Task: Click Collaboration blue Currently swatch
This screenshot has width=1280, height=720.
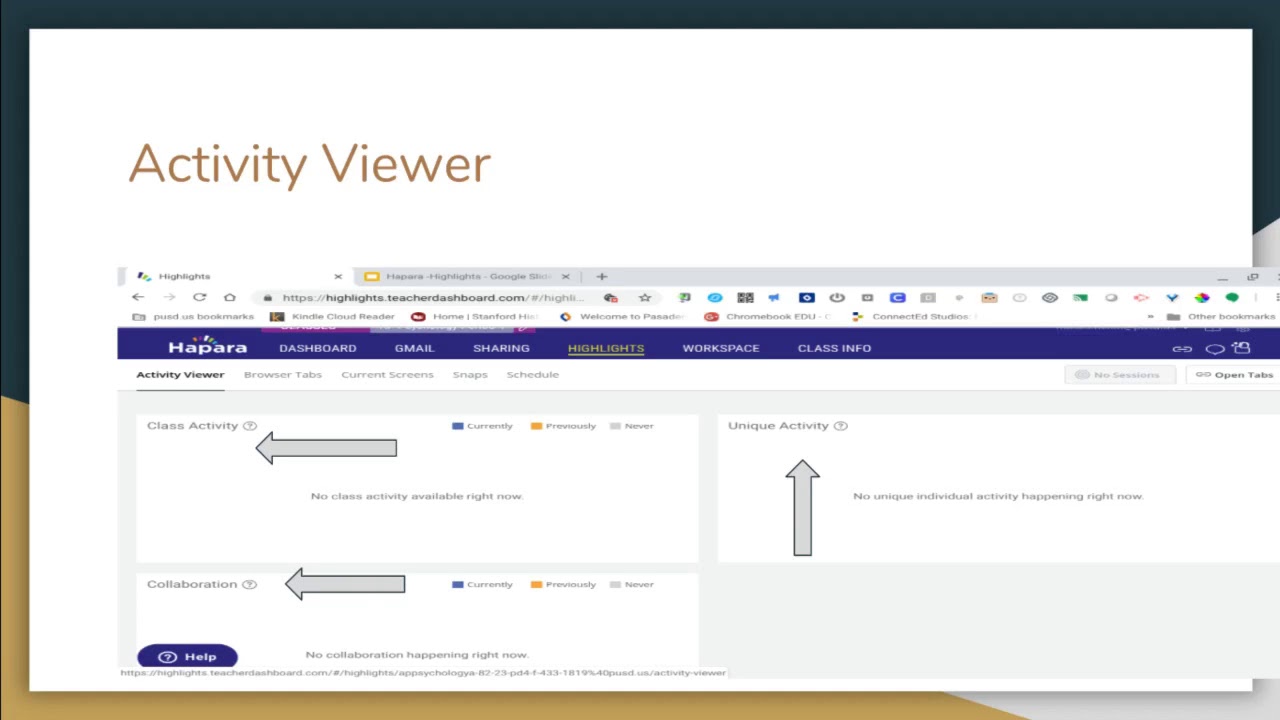Action: coord(458,584)
